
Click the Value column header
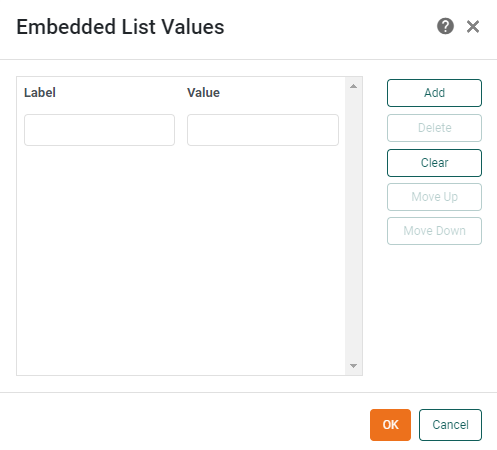coord(203,93)
